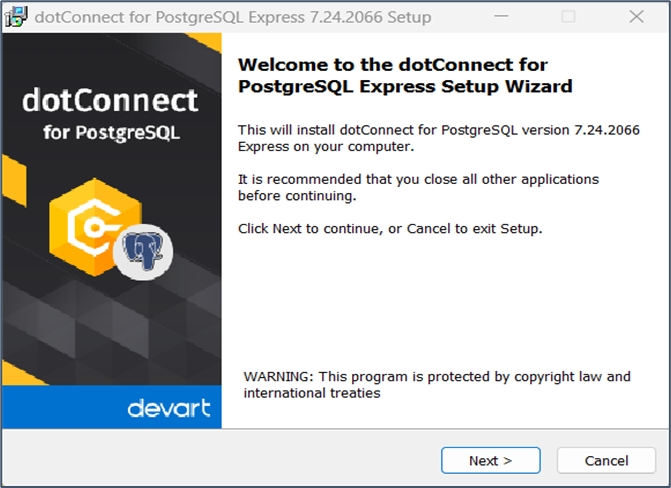Click the recommendation to close other applications

point(418,187)
